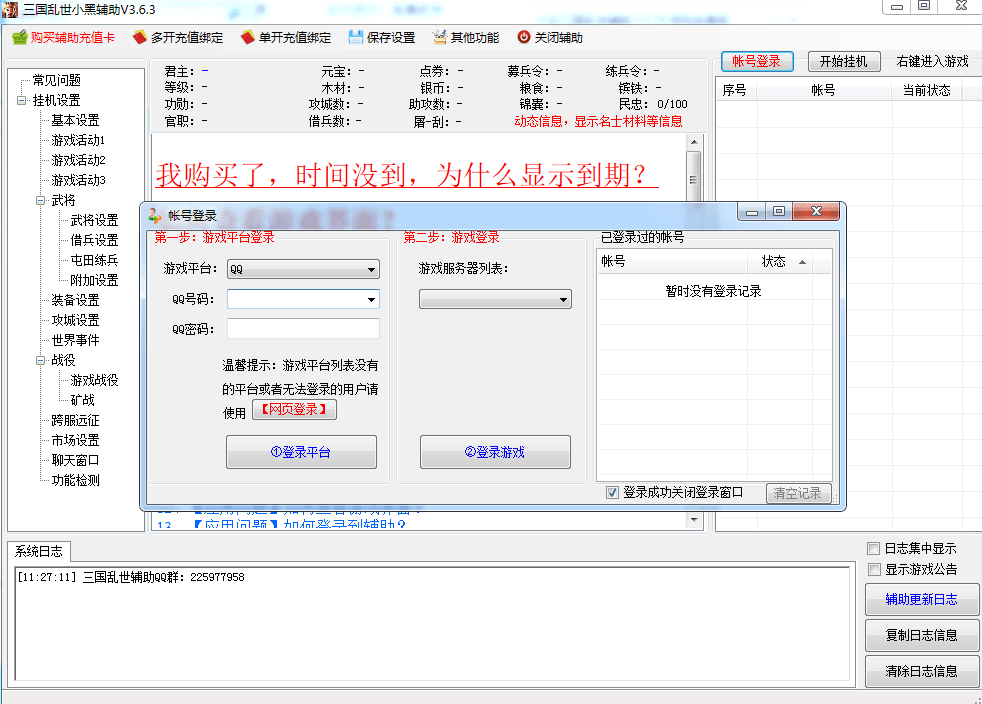Image resolution: width=982 pixels, height=704 pixels.
Task: Click ①登录平台 button
Action: 301,452
